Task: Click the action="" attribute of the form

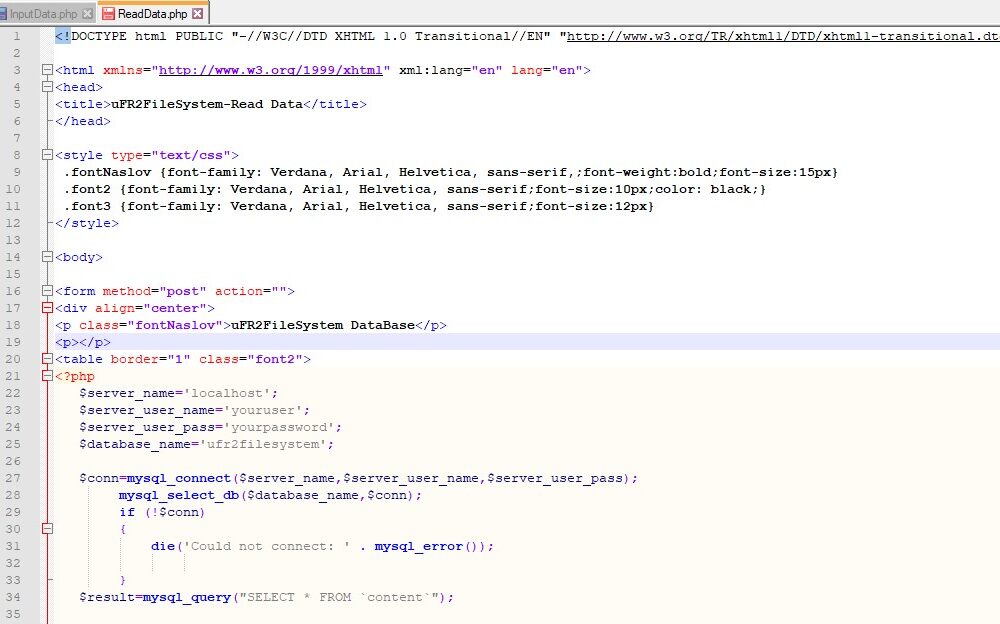Action: pyautogui.click(x=251, y=292)
